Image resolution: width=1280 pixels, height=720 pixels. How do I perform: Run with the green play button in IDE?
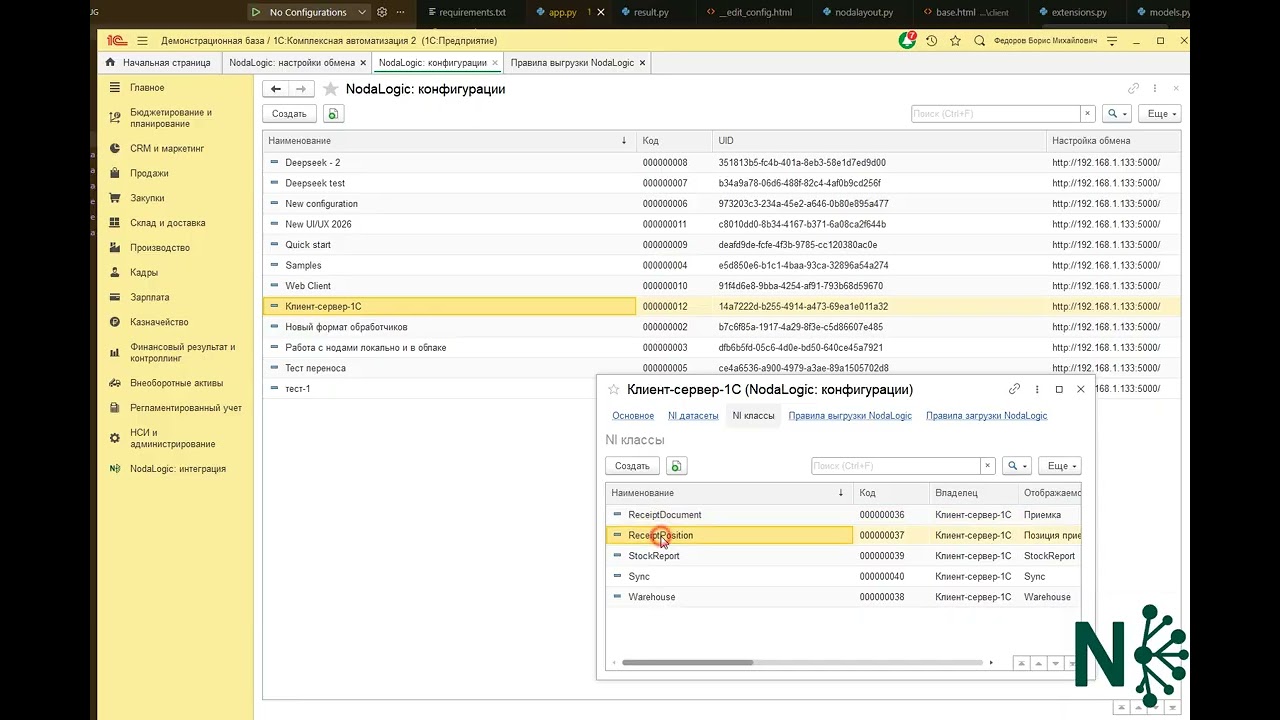(256, 12)
